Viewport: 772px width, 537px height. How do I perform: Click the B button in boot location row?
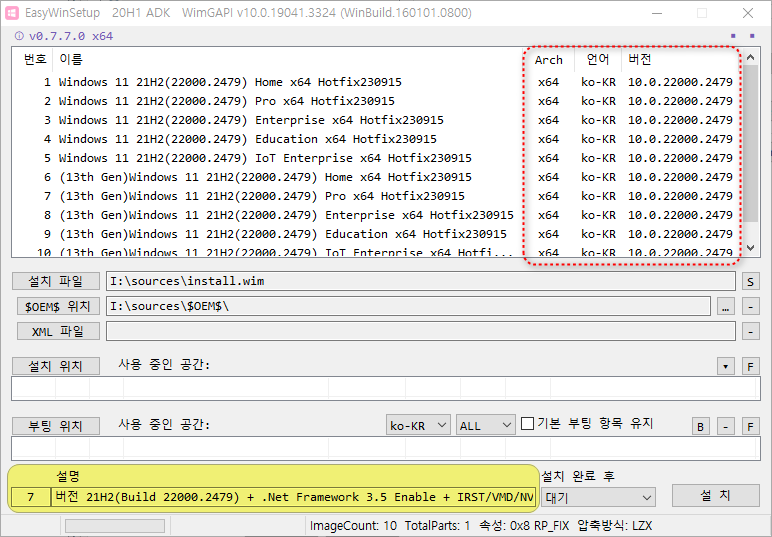pyautogui.click(x=701, y=426)
